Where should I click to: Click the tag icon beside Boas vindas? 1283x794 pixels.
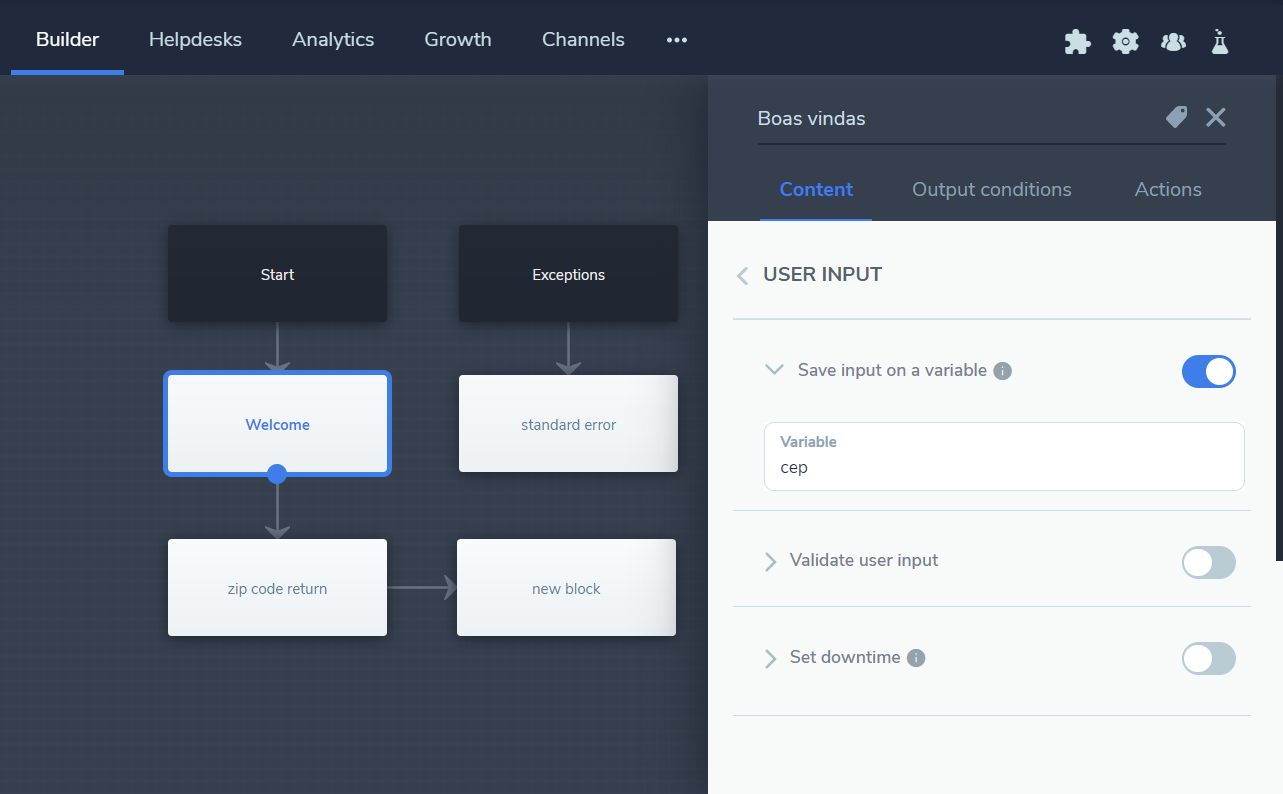coord(1177,117)
